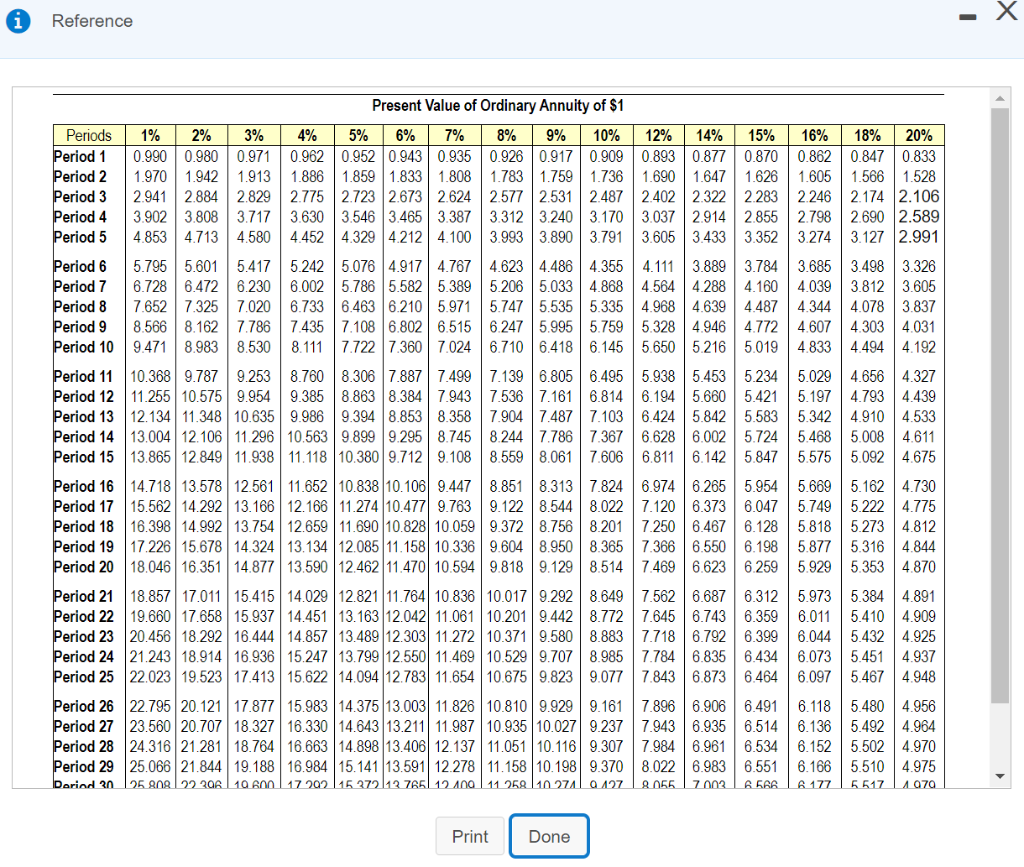The height and width of the screenshot is (867, 1024).
Task: Click the scrollbar up arrow
Action: pyautogui.click(x=1001, y=96)
